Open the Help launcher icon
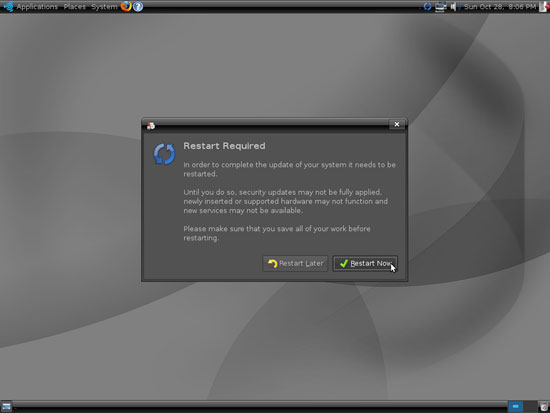The image size is (550, 413). tap(138, 6)
